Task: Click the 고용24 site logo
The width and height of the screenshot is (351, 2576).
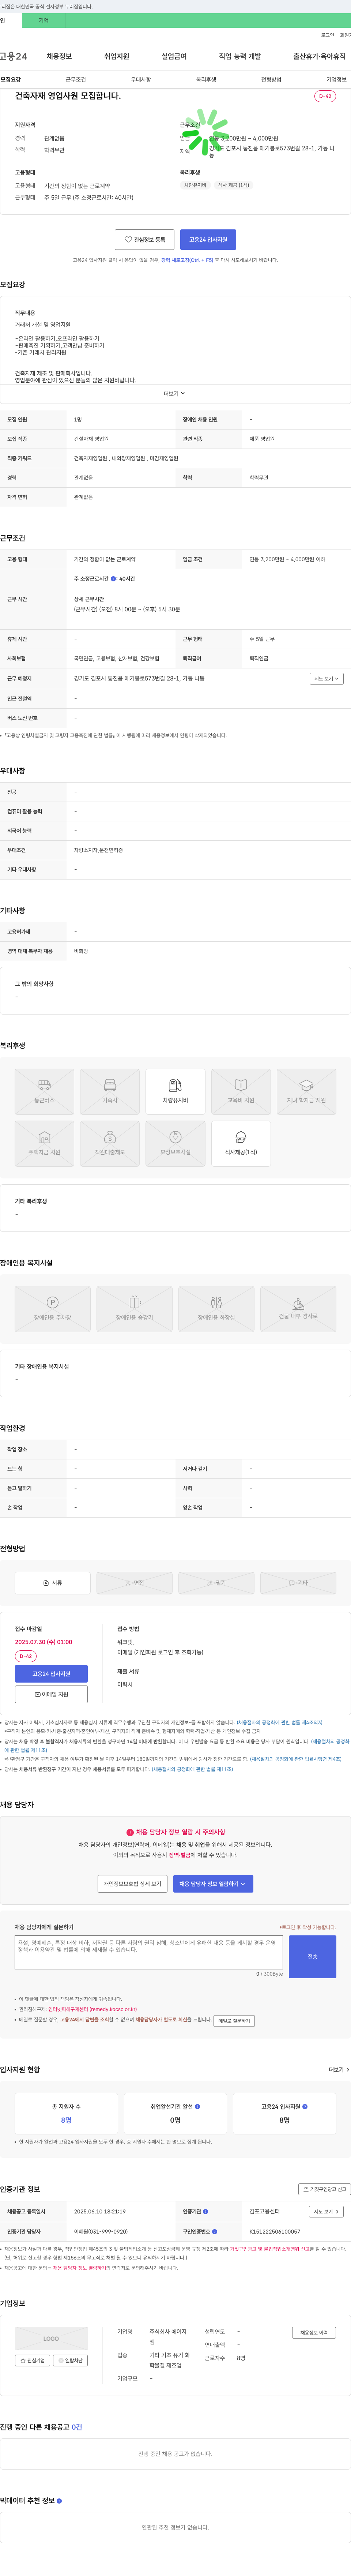Action: (14, 56)
